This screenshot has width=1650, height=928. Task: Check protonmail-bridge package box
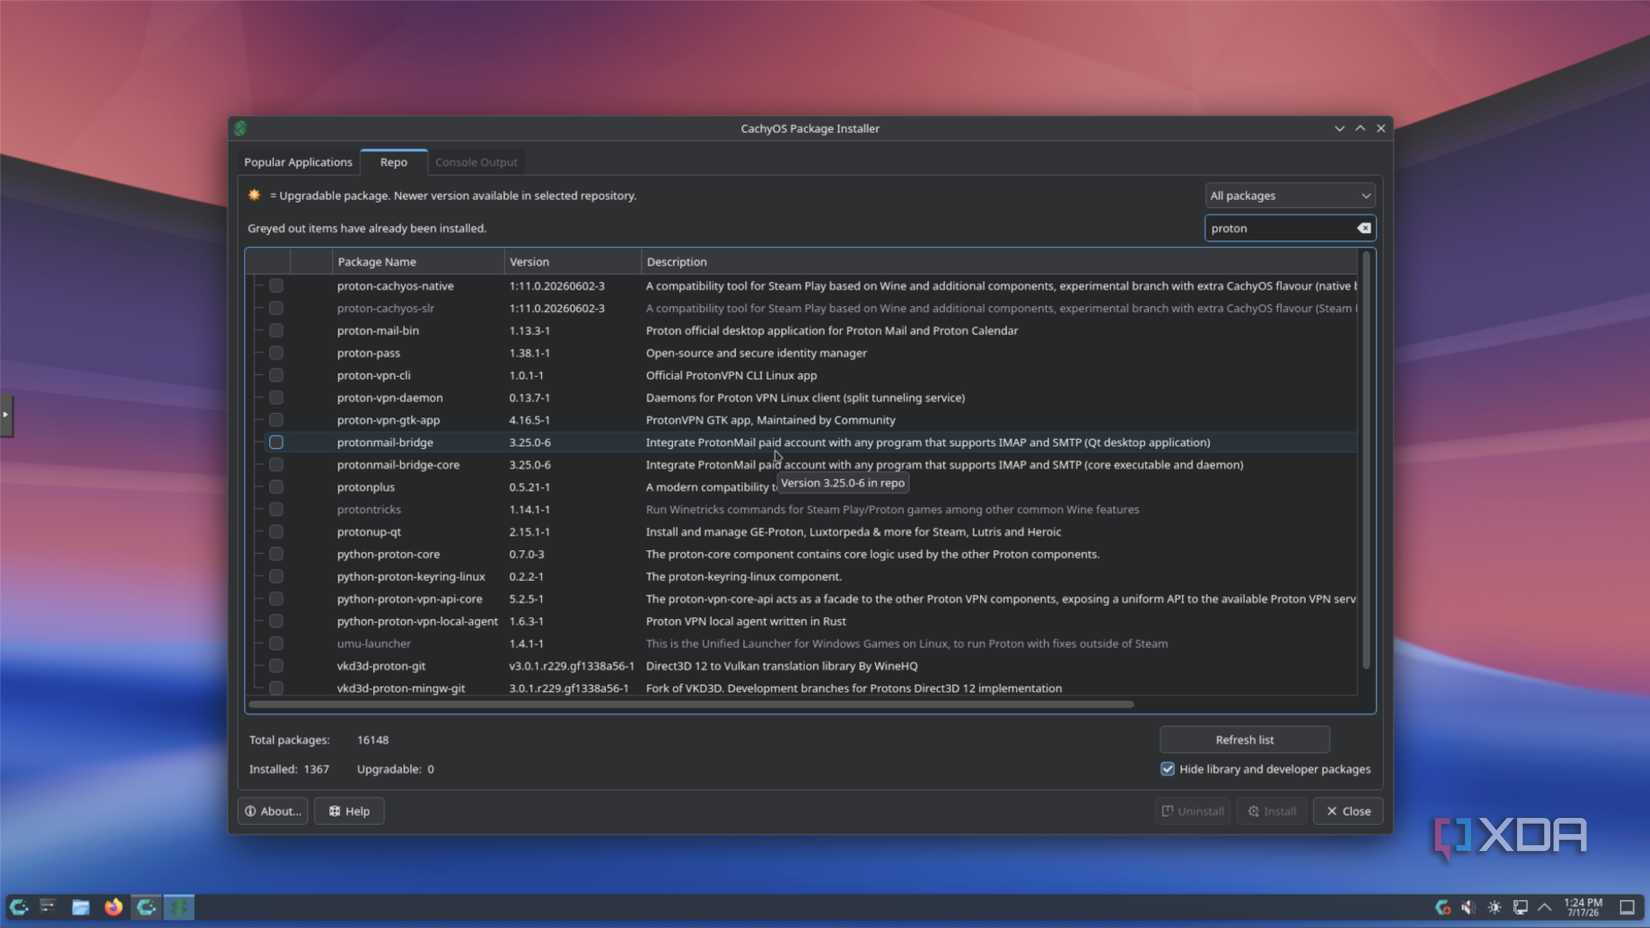[x=276, y=442]
